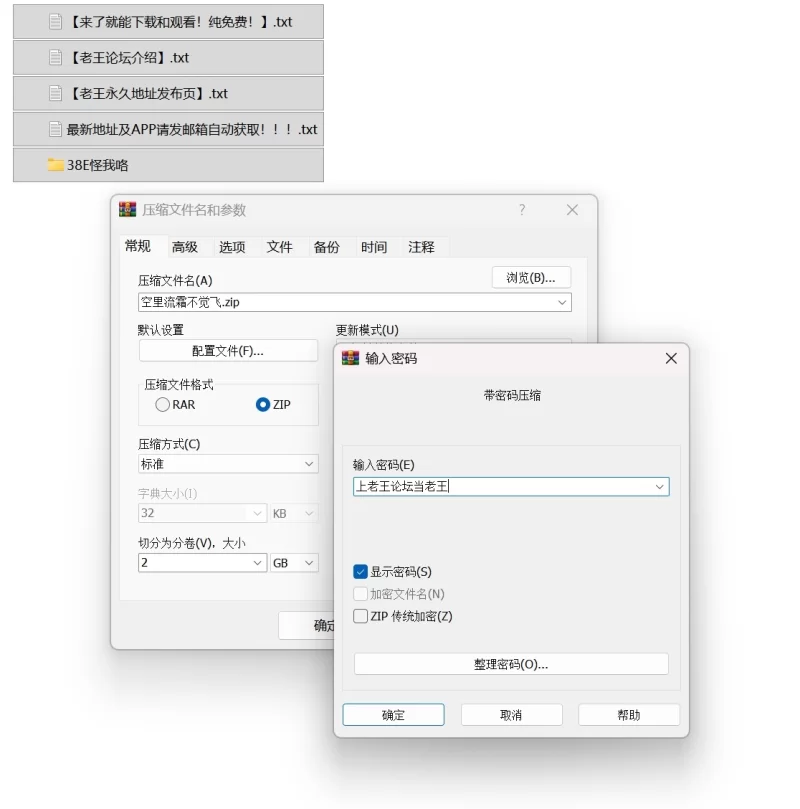Open the 注释 tab
Viewport: 800px width, 809px height.
[x=421, y=247]
